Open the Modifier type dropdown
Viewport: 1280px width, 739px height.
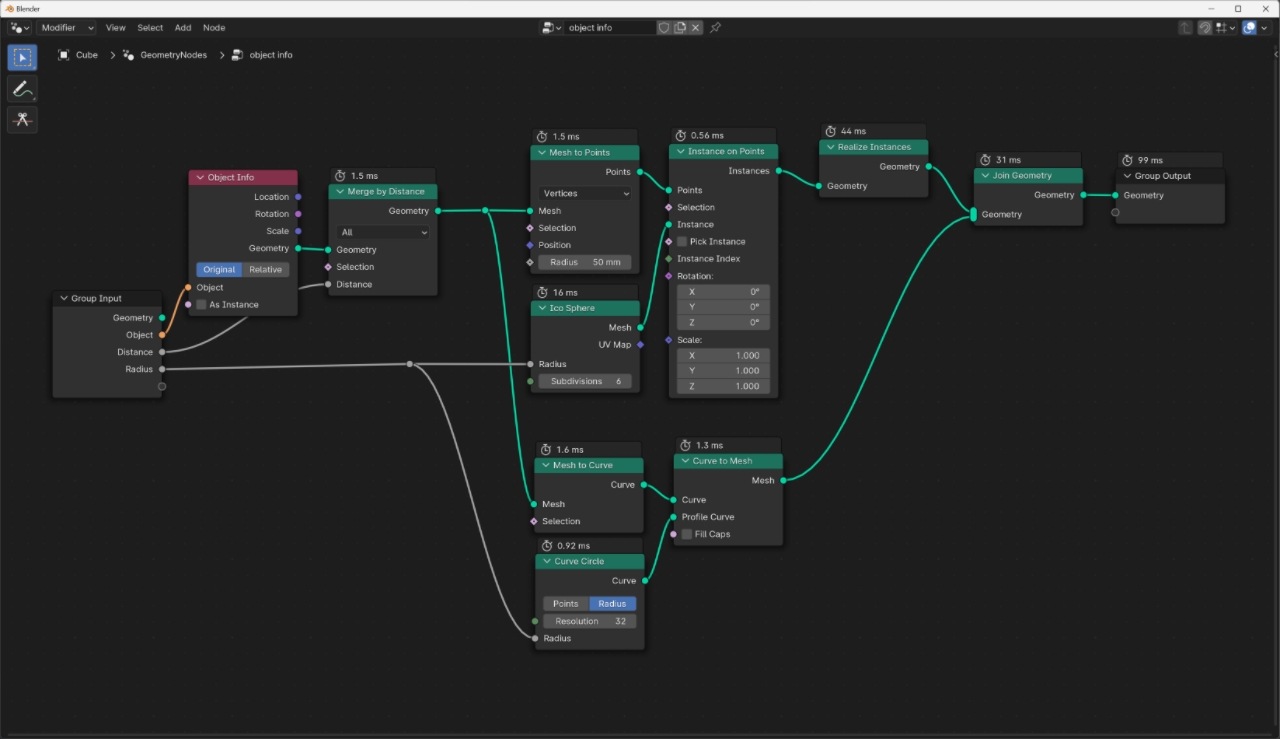point(66,28)
